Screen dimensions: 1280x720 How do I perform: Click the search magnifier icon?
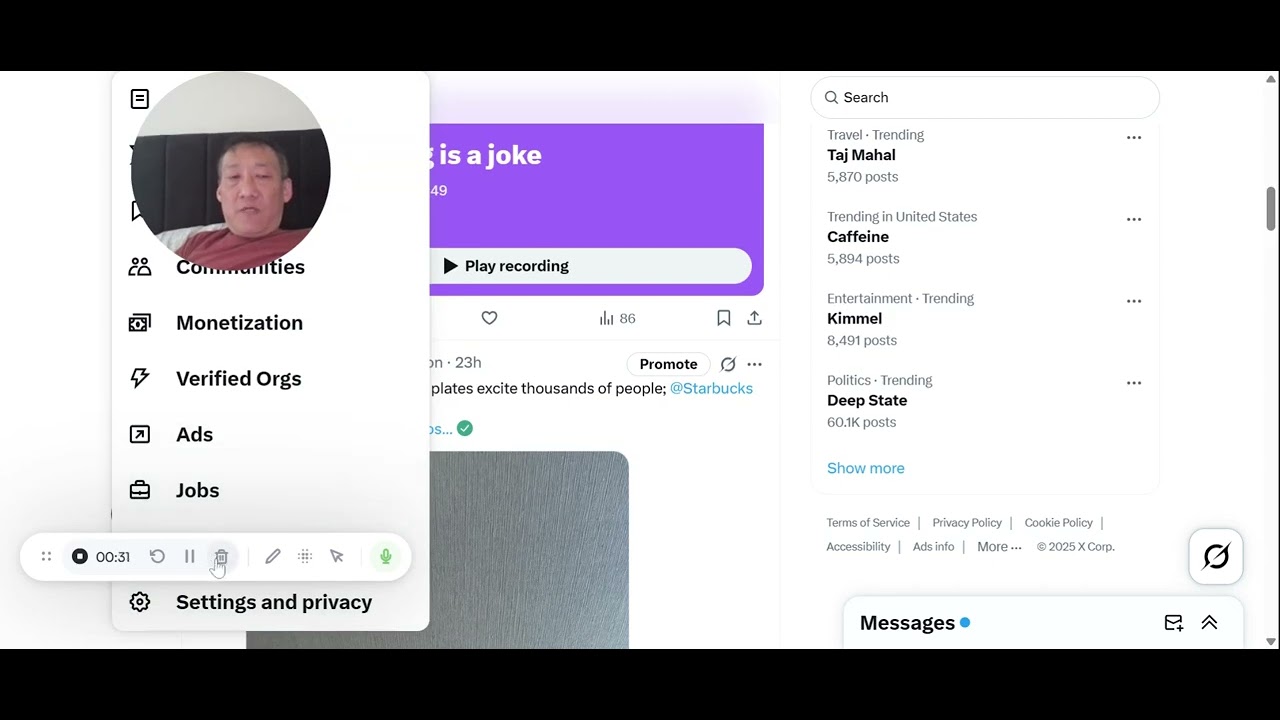831,97
